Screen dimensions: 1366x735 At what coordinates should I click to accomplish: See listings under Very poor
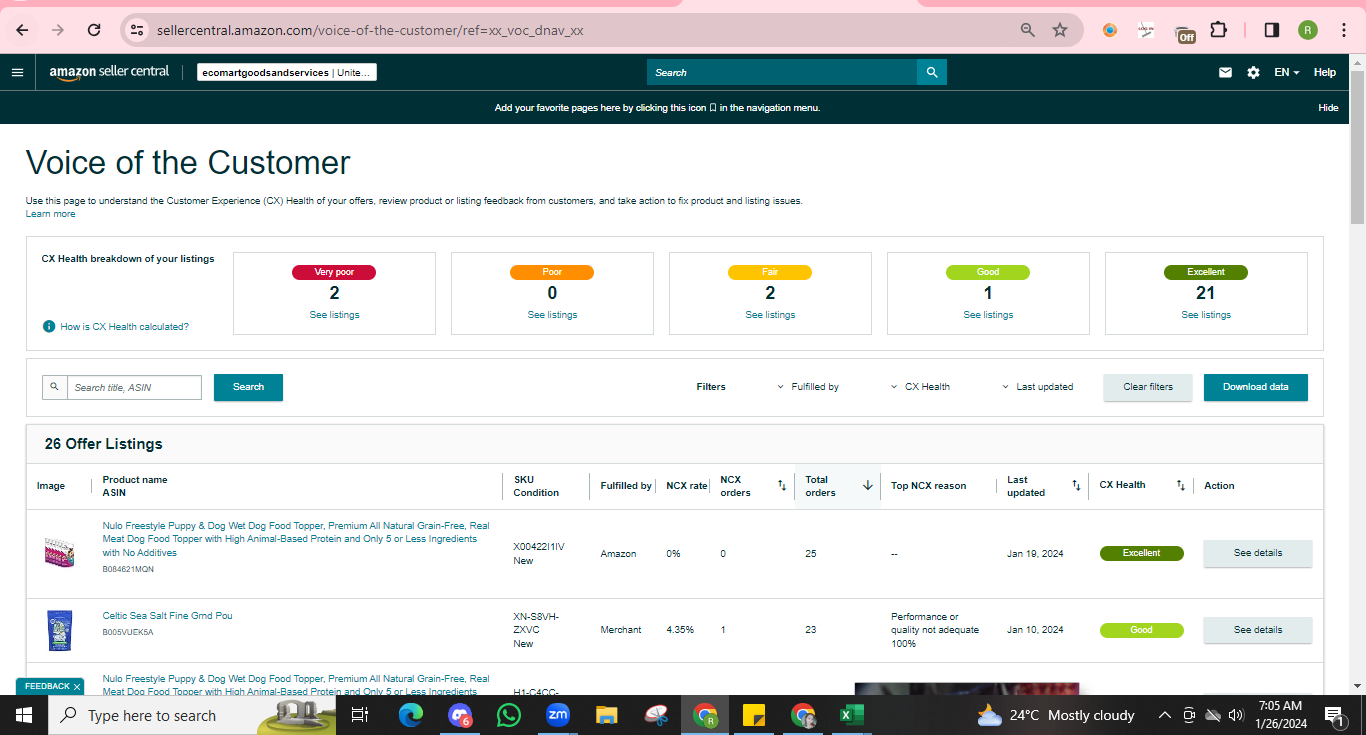click(334, 315)
